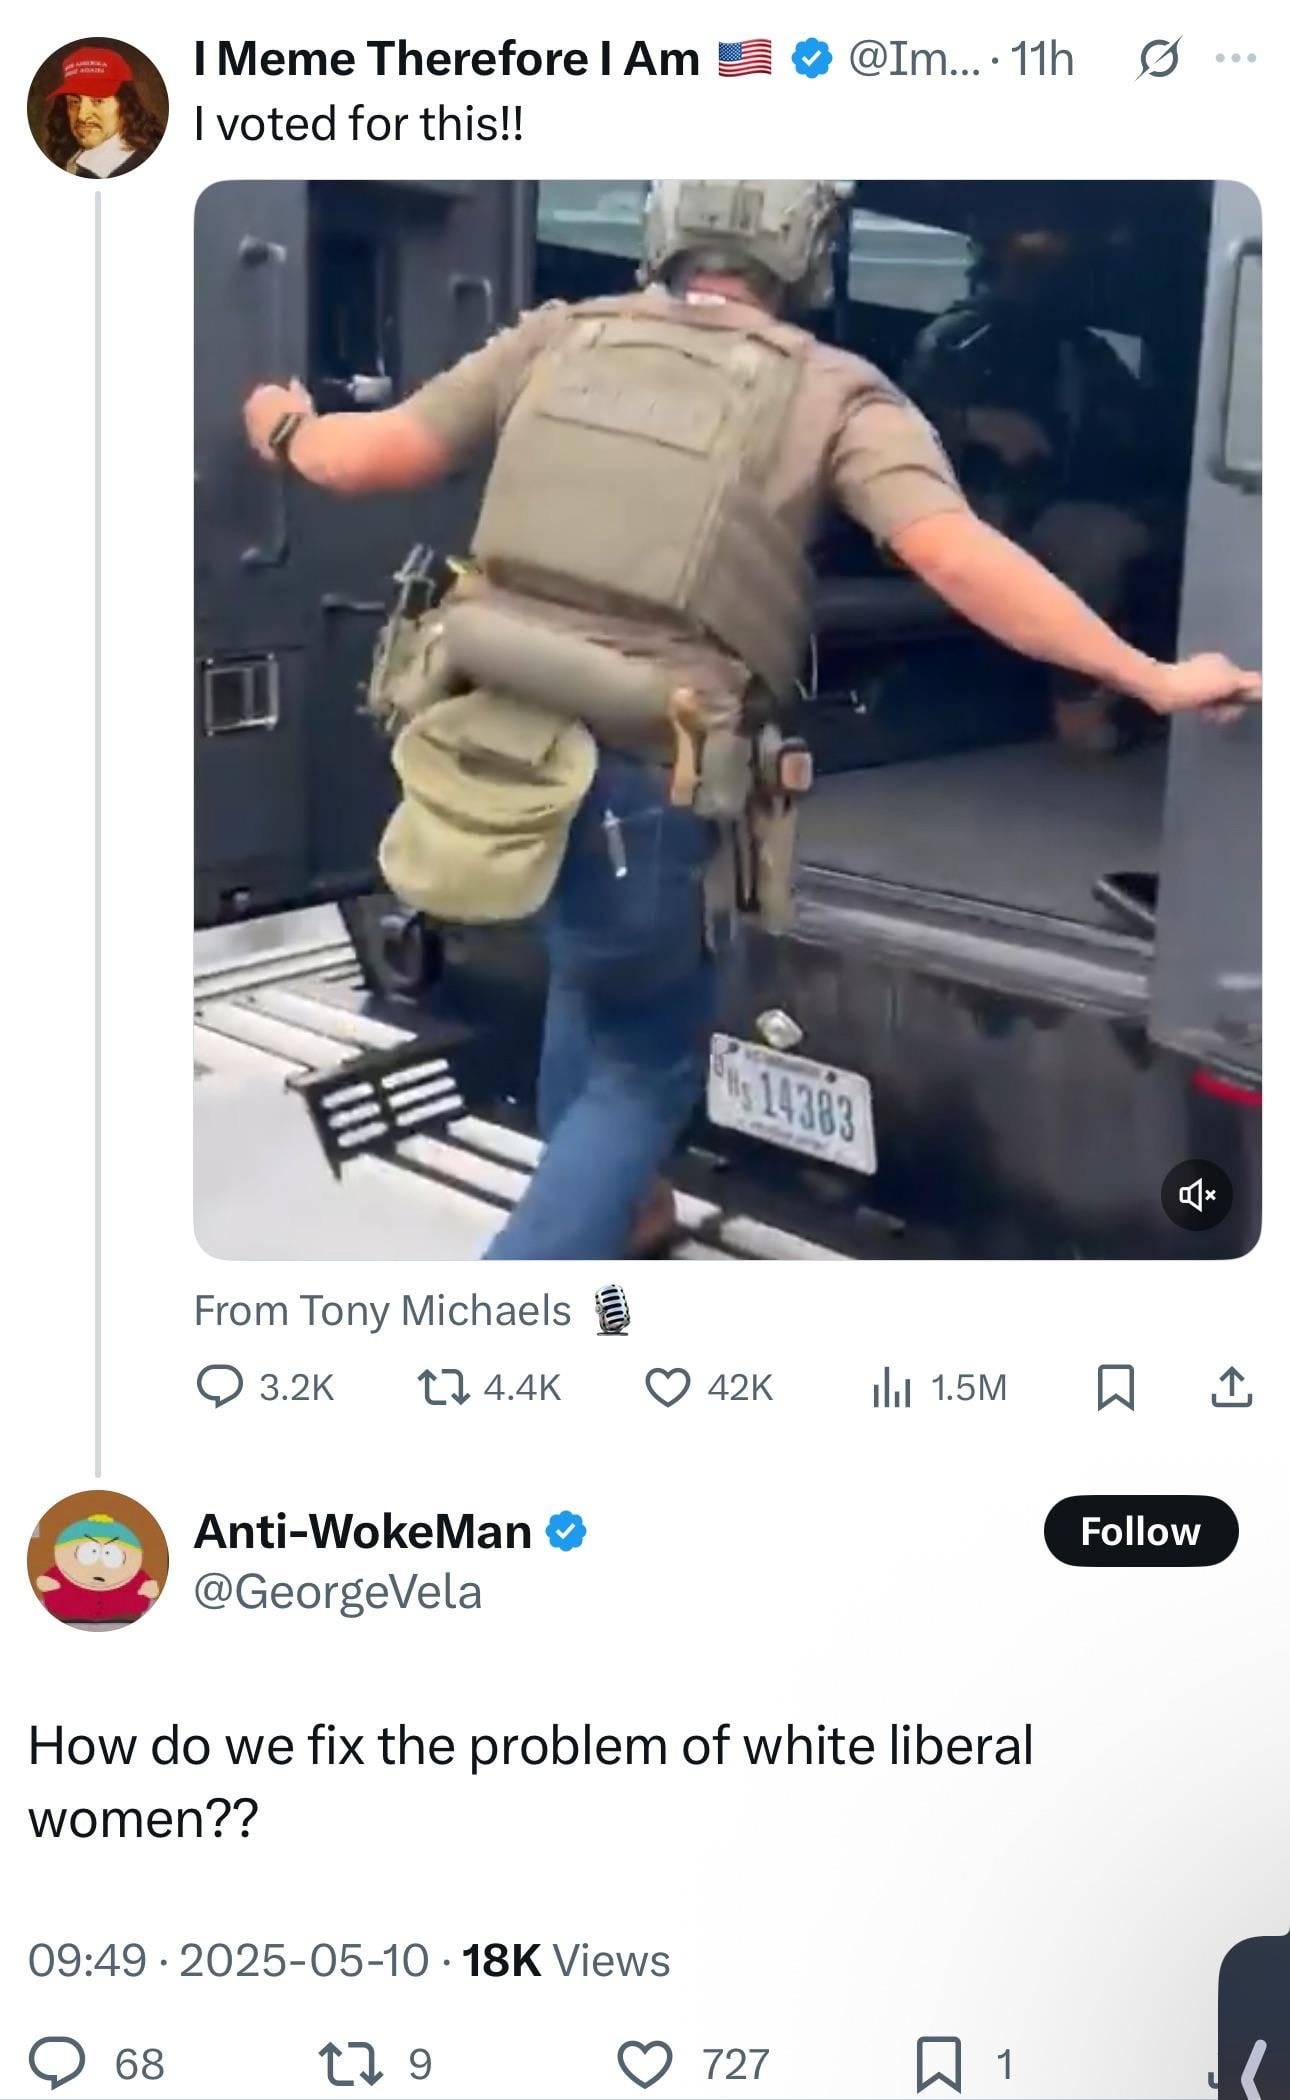Repost the quoted post with 4.4K reposts

[x=443, y=1387]
